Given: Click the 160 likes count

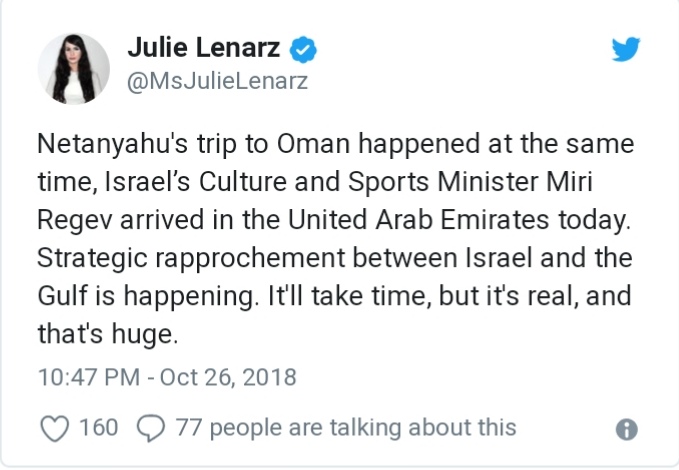Looking at the screenshot, I should [98, 428].
